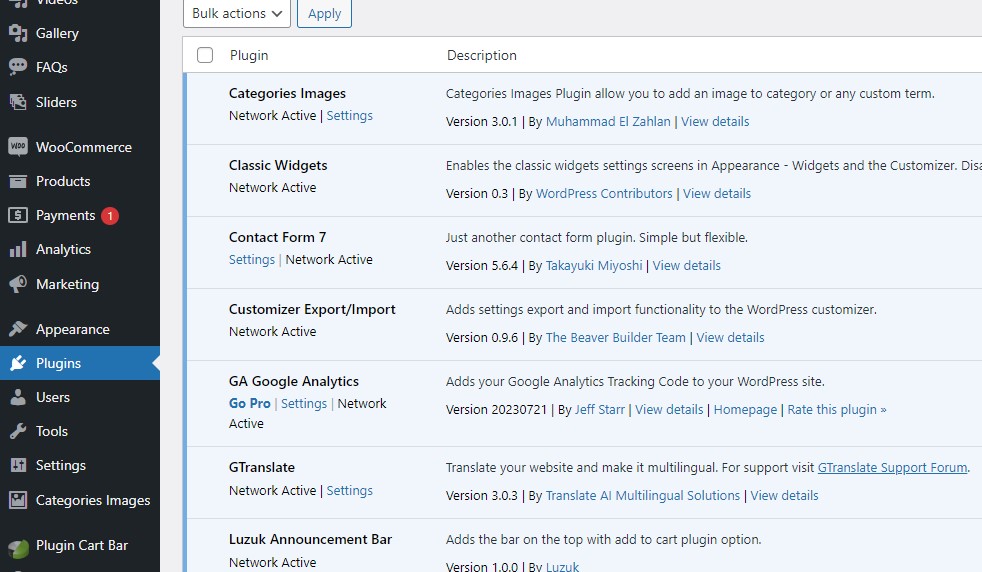Click the Users person icon
Image resolution: width=982 pixels, height=572 pixels.
(x=18, y=397)
